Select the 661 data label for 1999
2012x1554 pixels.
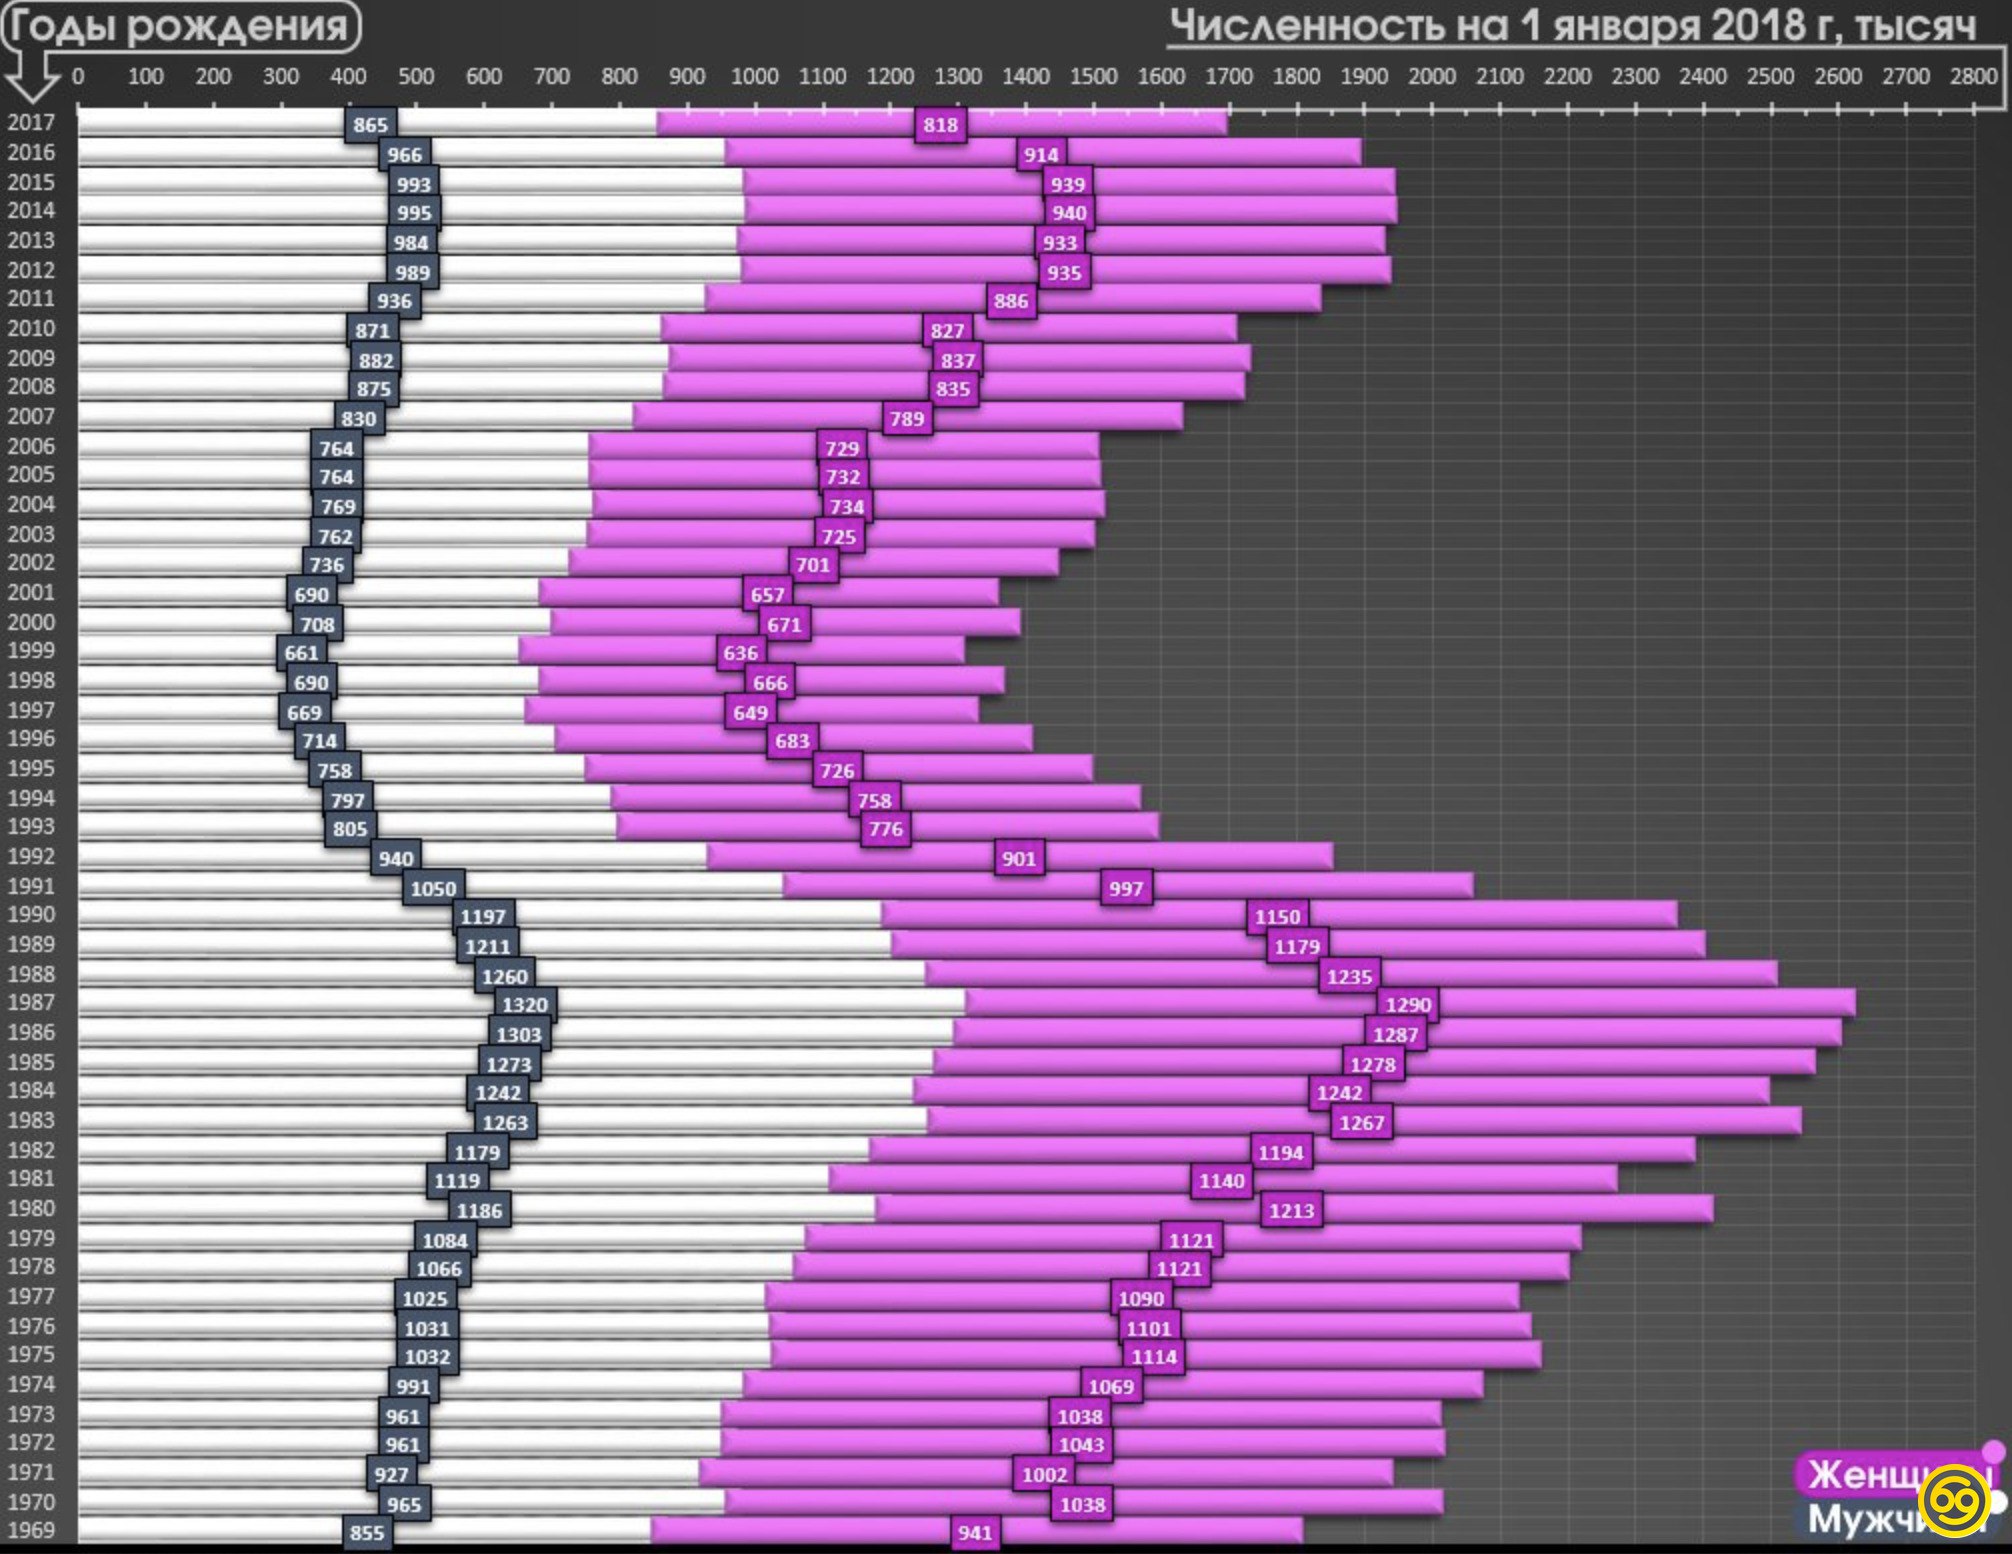click(x=301, y=653)
